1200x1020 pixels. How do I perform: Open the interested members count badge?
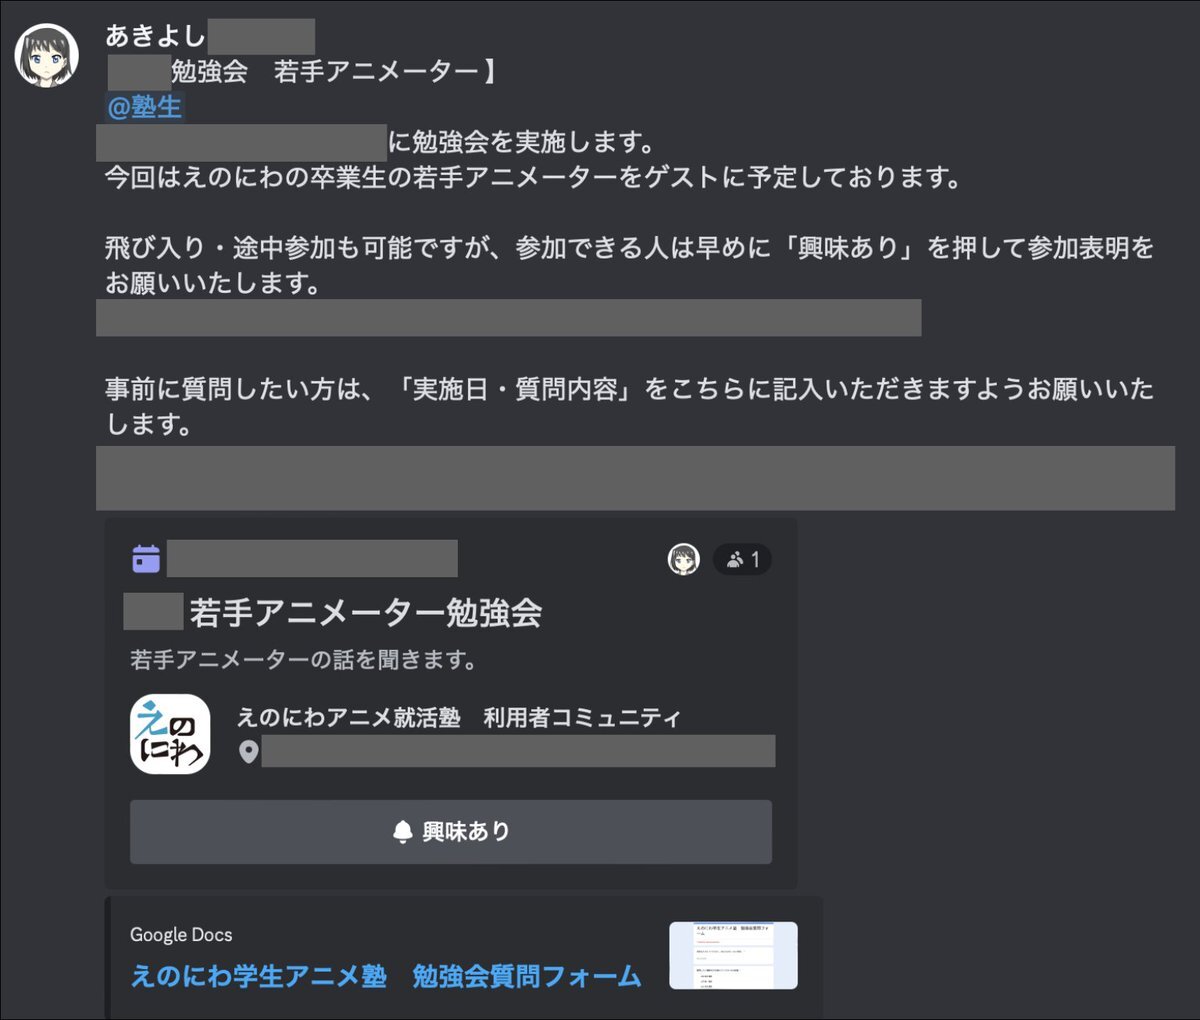(742, 559)
